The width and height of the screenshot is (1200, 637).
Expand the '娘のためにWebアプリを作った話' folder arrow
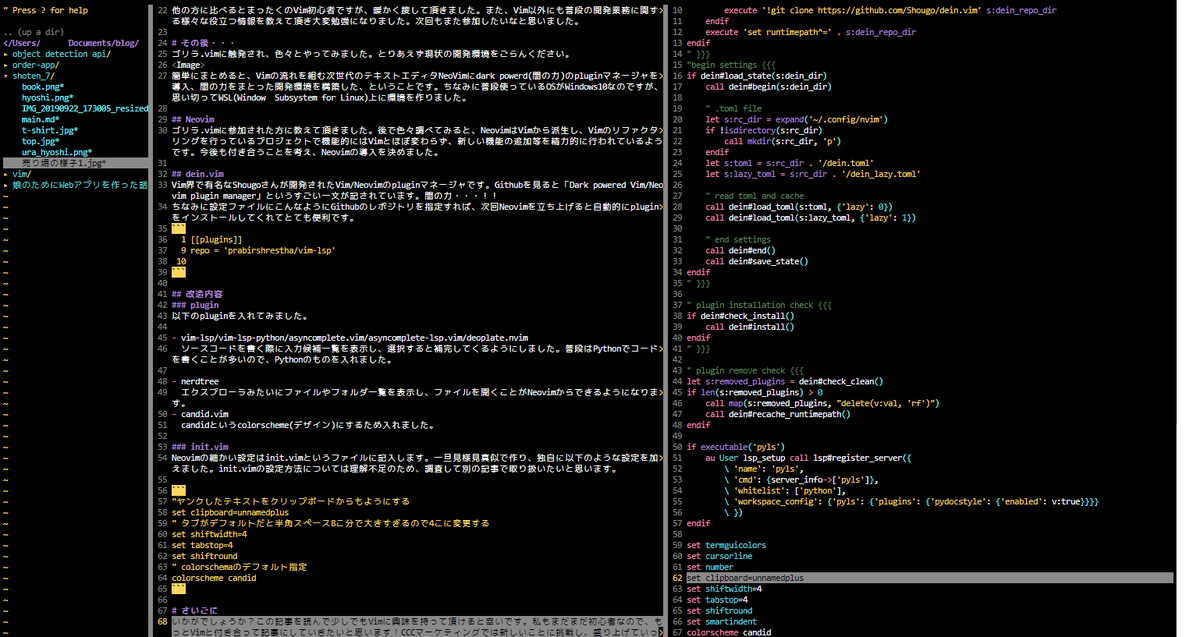click(x=7, y=184)
